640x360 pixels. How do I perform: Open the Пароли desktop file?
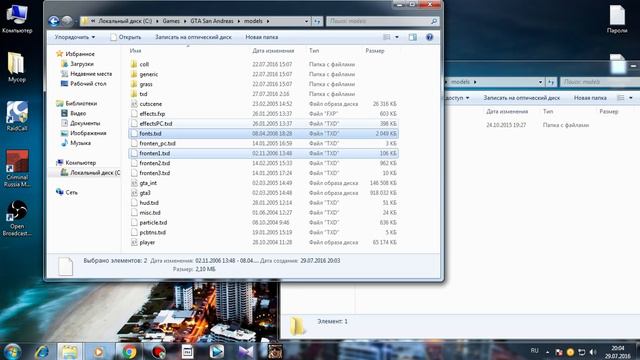click(x=617, y=19)
